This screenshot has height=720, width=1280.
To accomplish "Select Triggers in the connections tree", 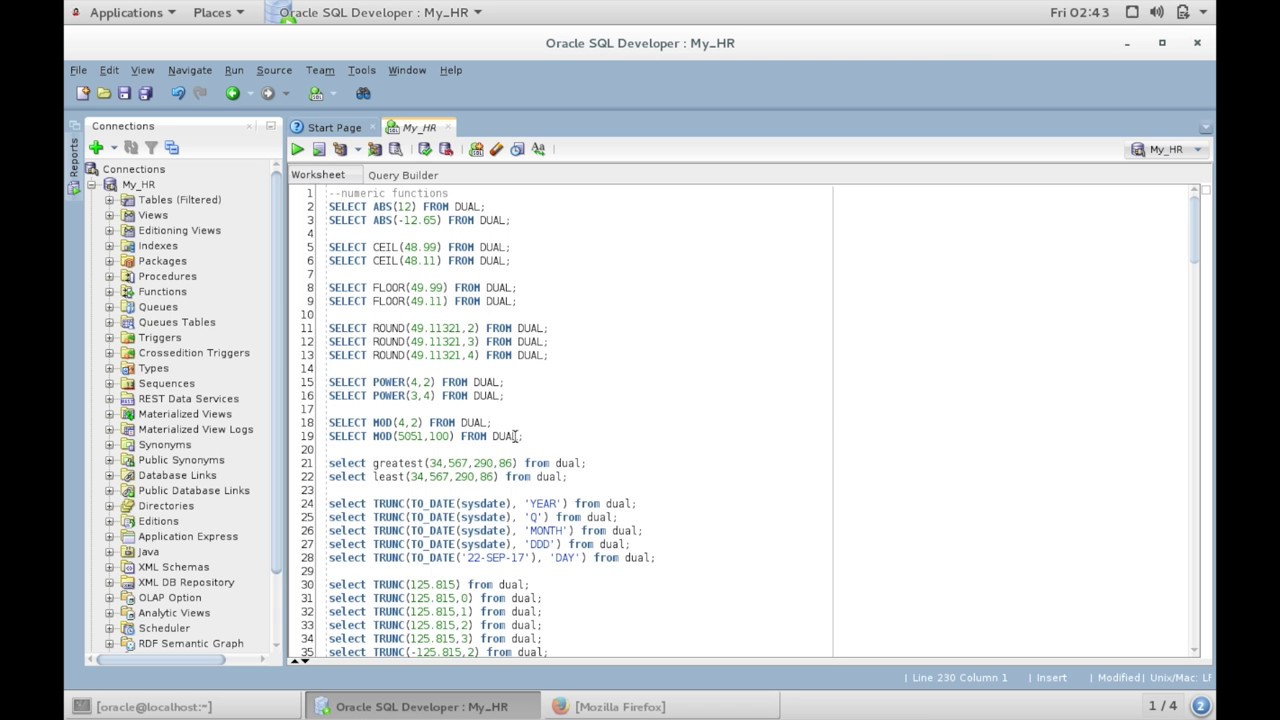I will click(160, 338).
